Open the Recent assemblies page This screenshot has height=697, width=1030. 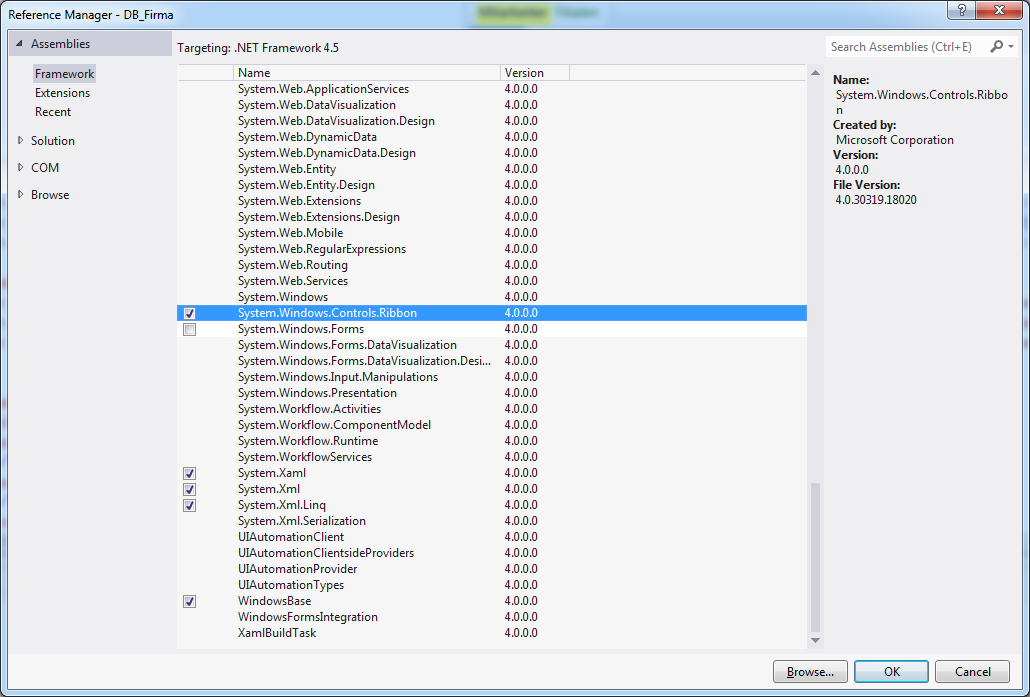pyautogui.click(x=53, y=112)
